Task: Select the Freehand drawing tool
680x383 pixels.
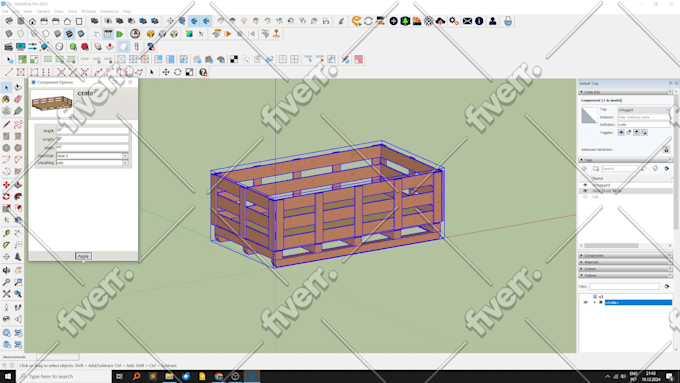Action: (18, 125)
